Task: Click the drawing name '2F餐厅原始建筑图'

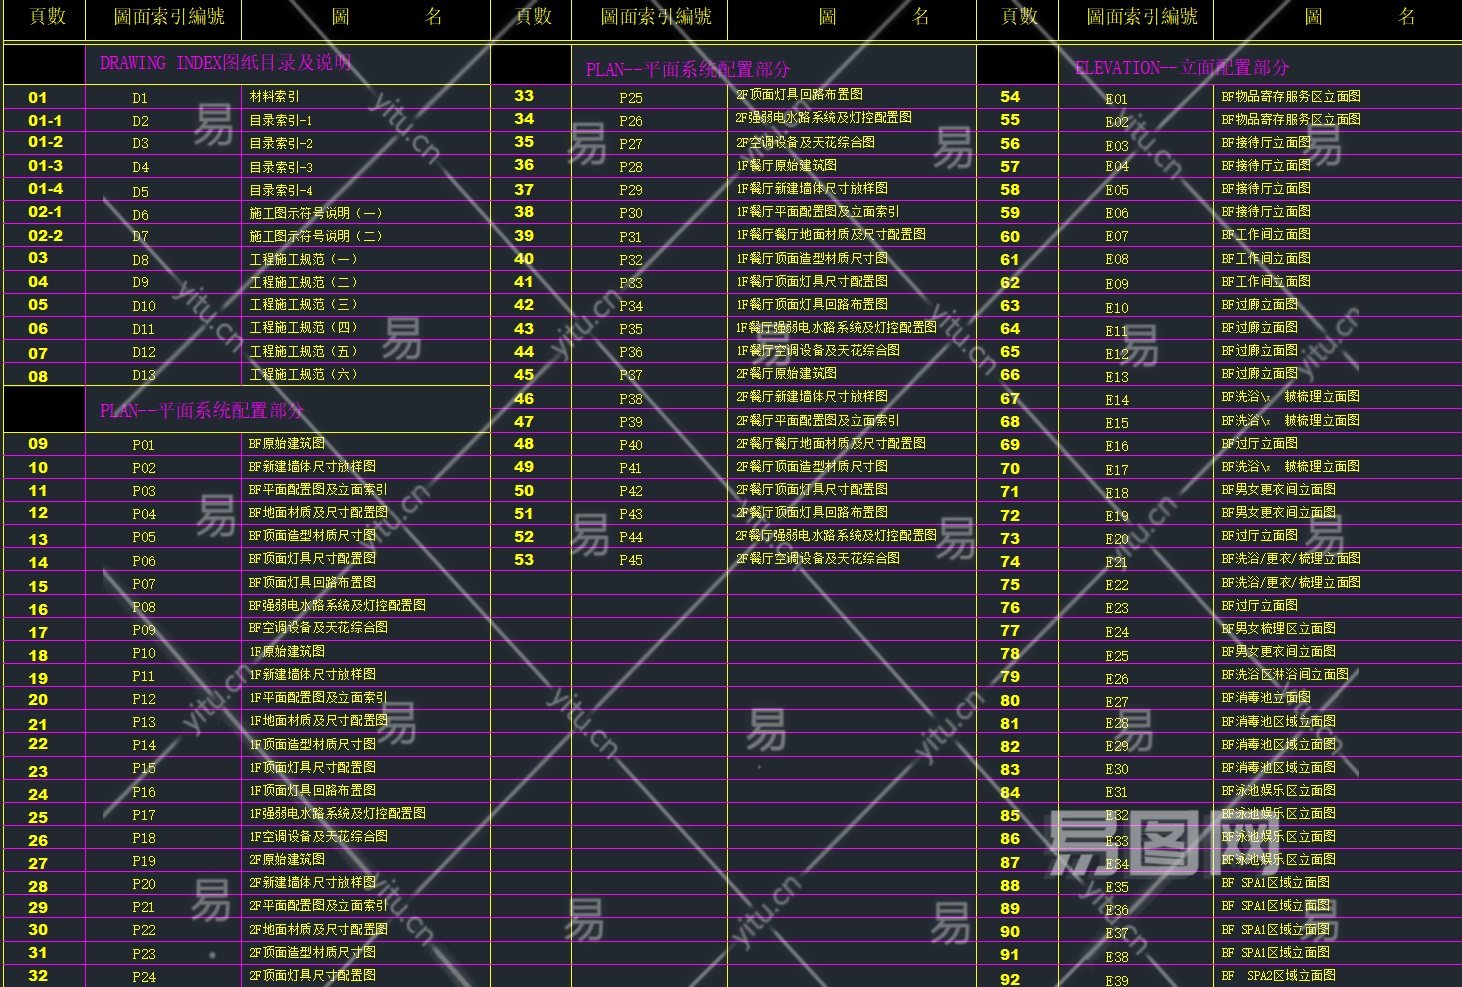Action: click(787, 373)
